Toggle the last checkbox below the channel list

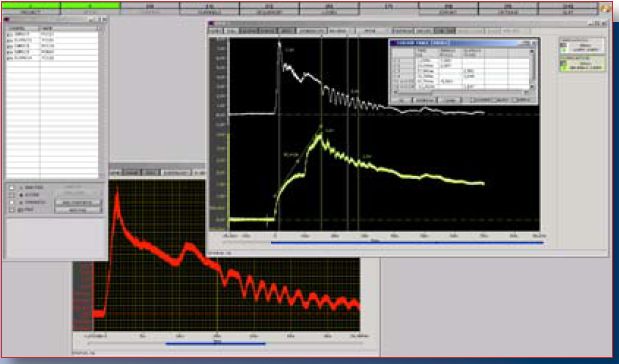(11, 210)
